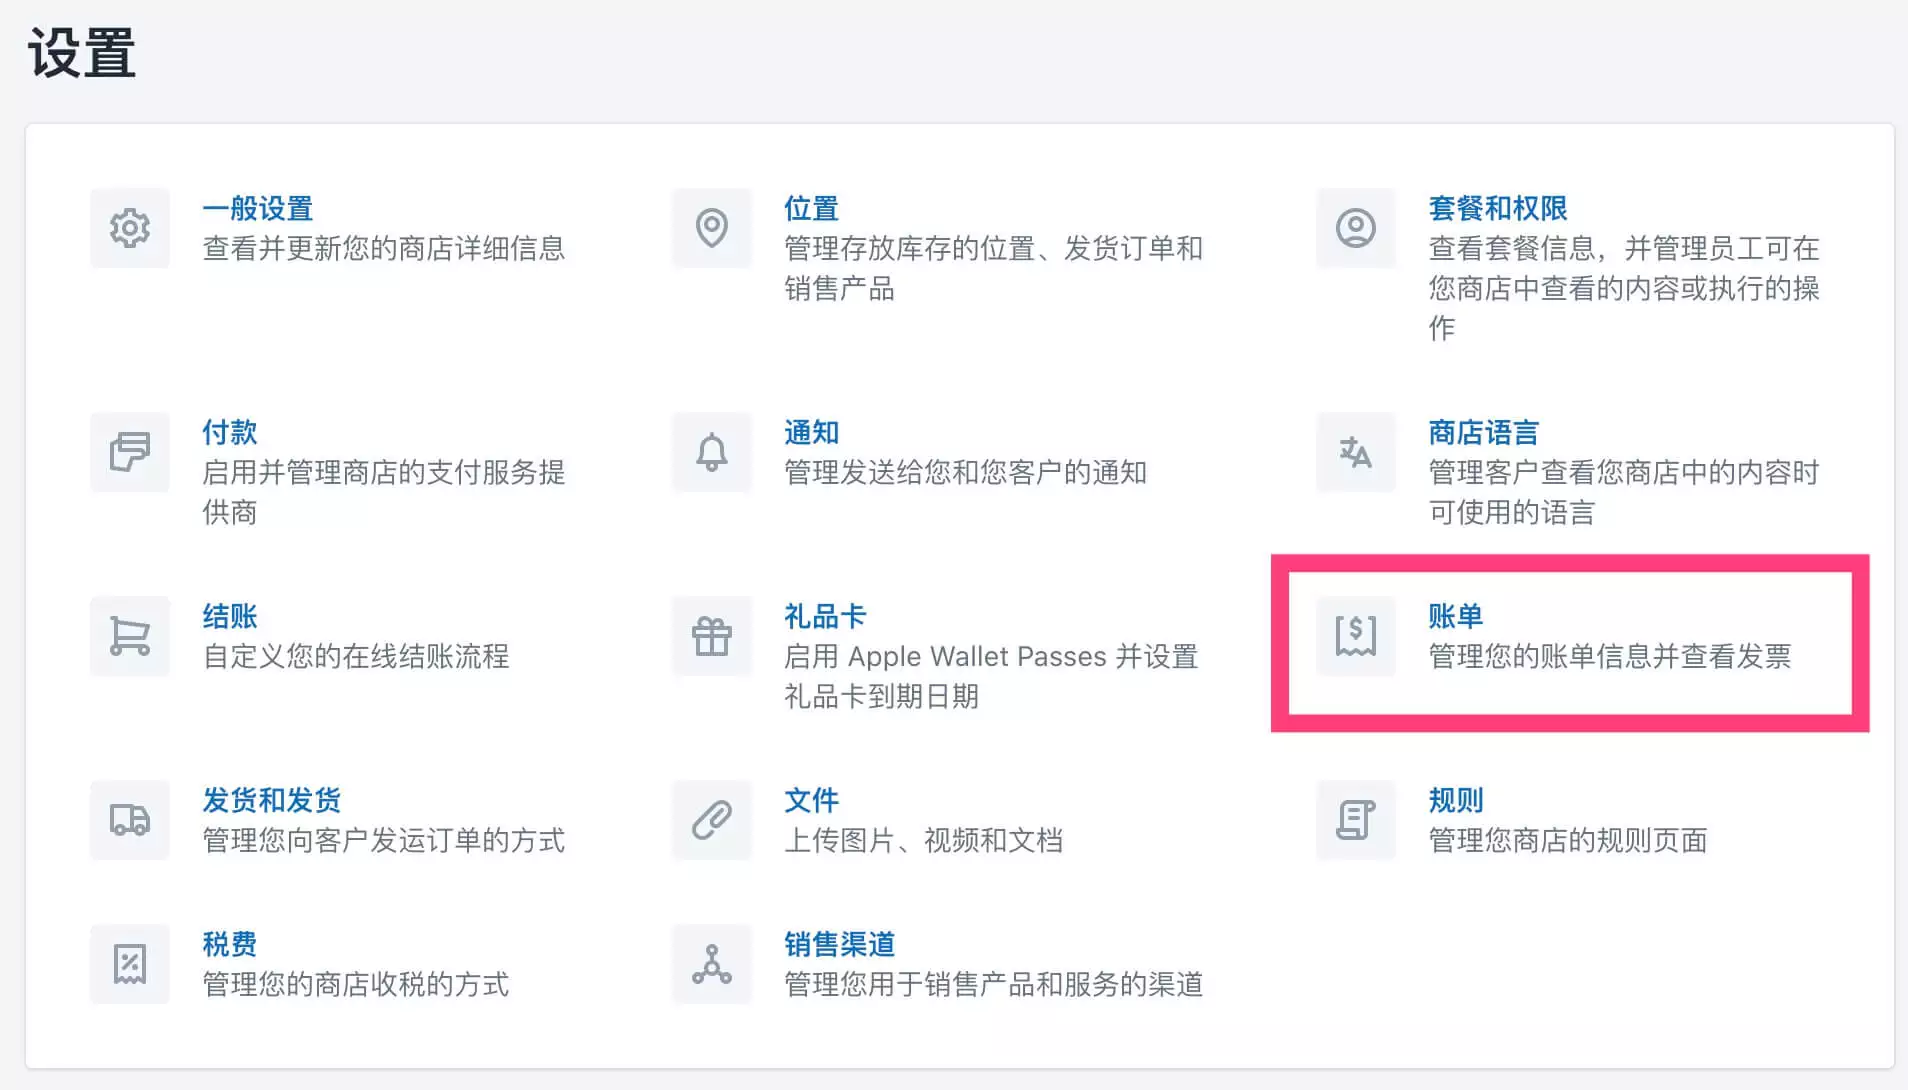Screen dimensions: 1908x1090
Task: Open the 通知 notifications link
Action: click(x=811, y=433)
